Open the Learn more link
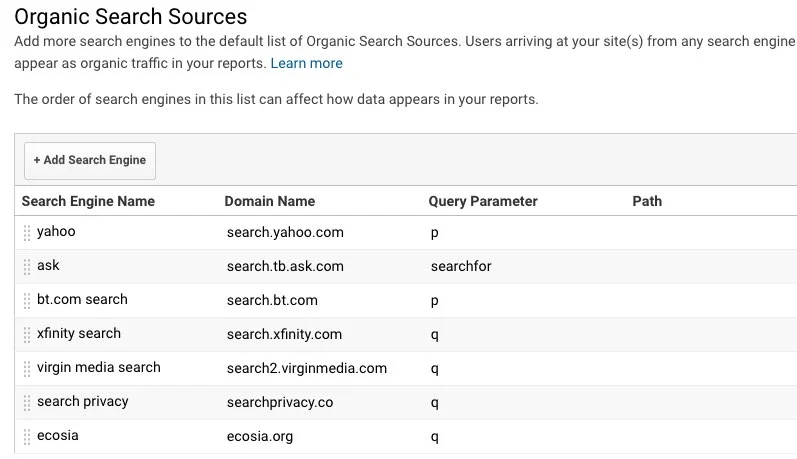The height and width of the screenshot is (459, 797). click(306, 64)
